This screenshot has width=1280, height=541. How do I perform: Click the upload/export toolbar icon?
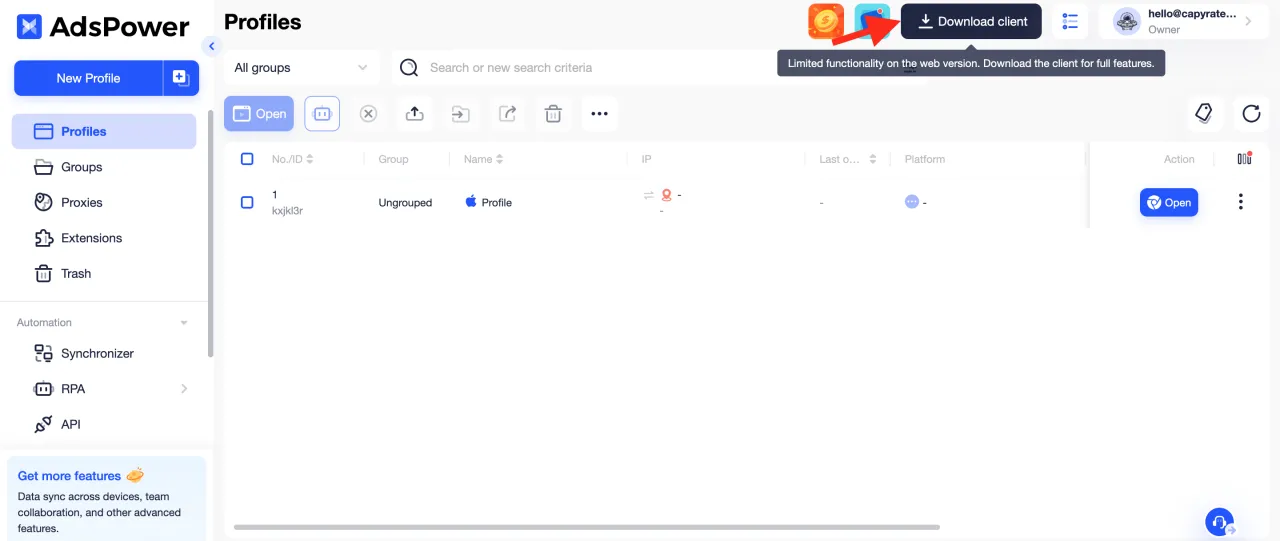(x=414, y=114)
